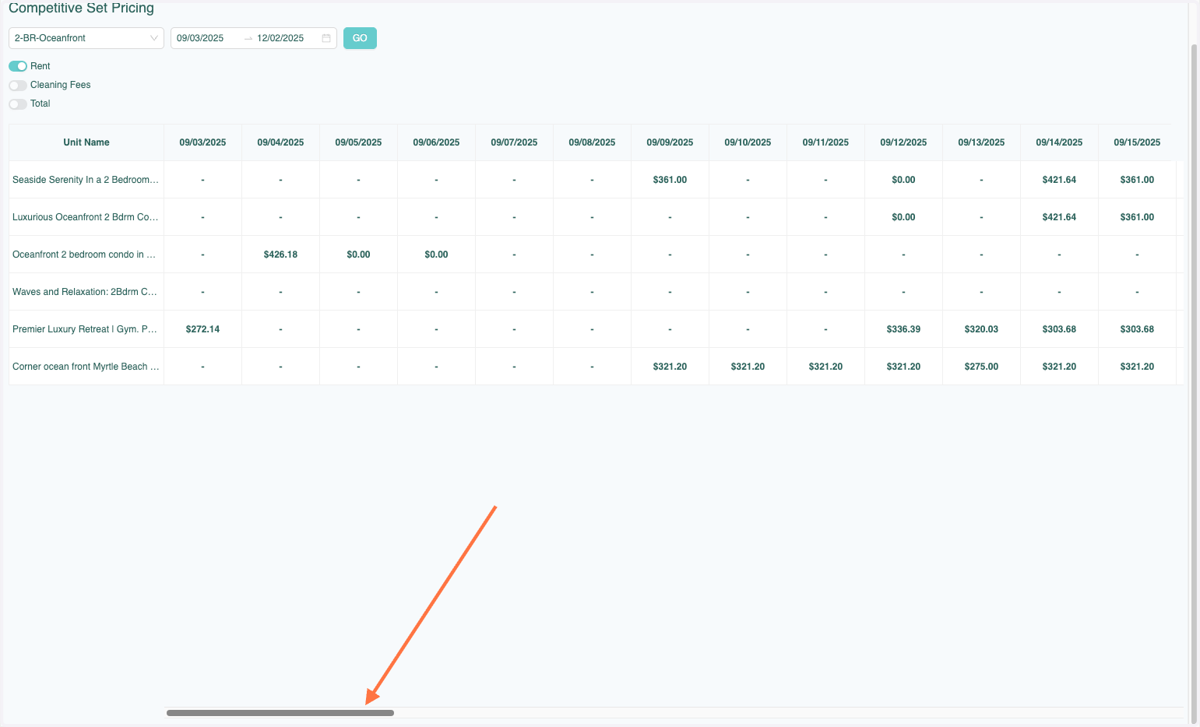
Task: Click the 09/14/2025 column header
Action: click(x=1060, y=142)
